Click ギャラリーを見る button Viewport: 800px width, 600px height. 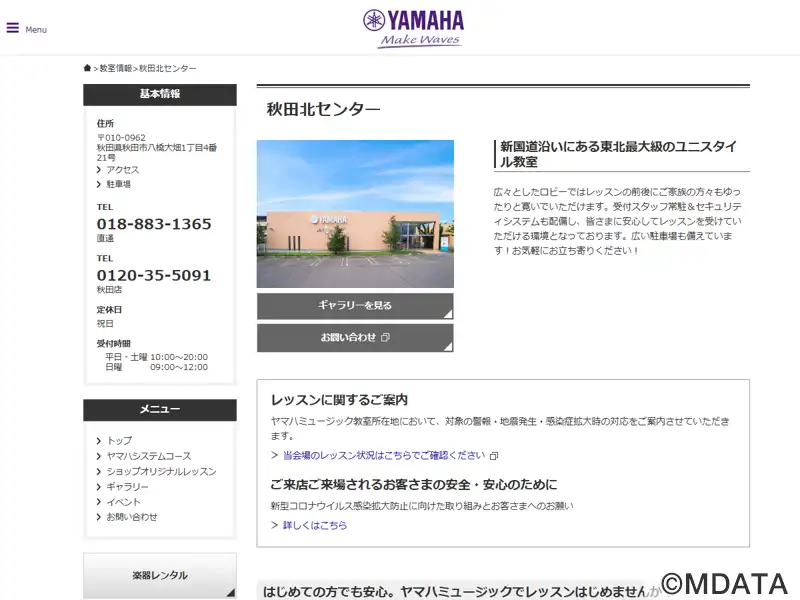pyautogui.click(x=355, y=306)
